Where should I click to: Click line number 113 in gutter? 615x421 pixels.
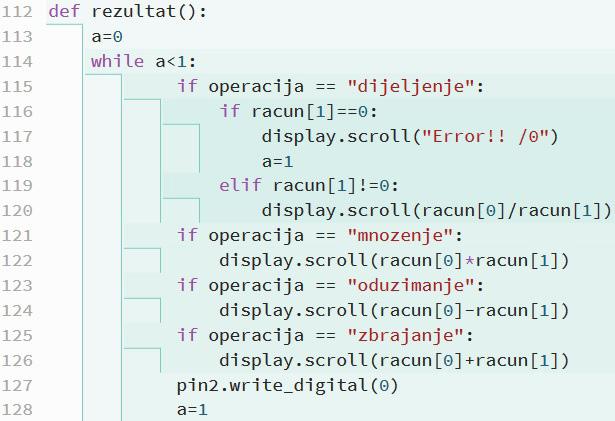point(17,36)
